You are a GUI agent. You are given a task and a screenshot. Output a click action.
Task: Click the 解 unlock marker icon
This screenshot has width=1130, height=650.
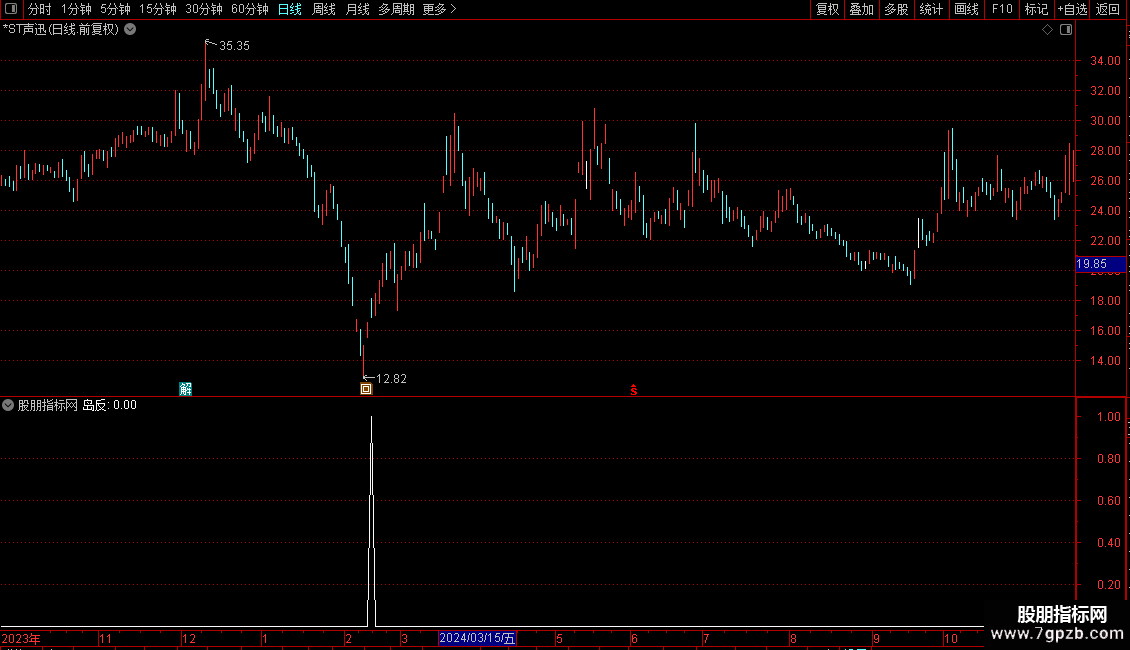pos(185,389)
